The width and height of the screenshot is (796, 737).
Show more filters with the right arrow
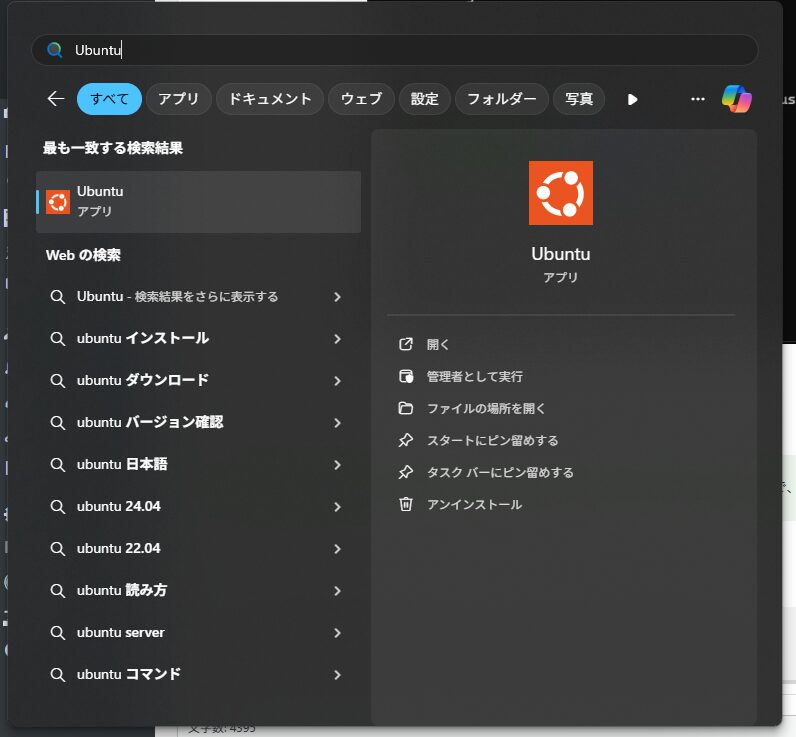pyautogui.click(x=632, y=99)
